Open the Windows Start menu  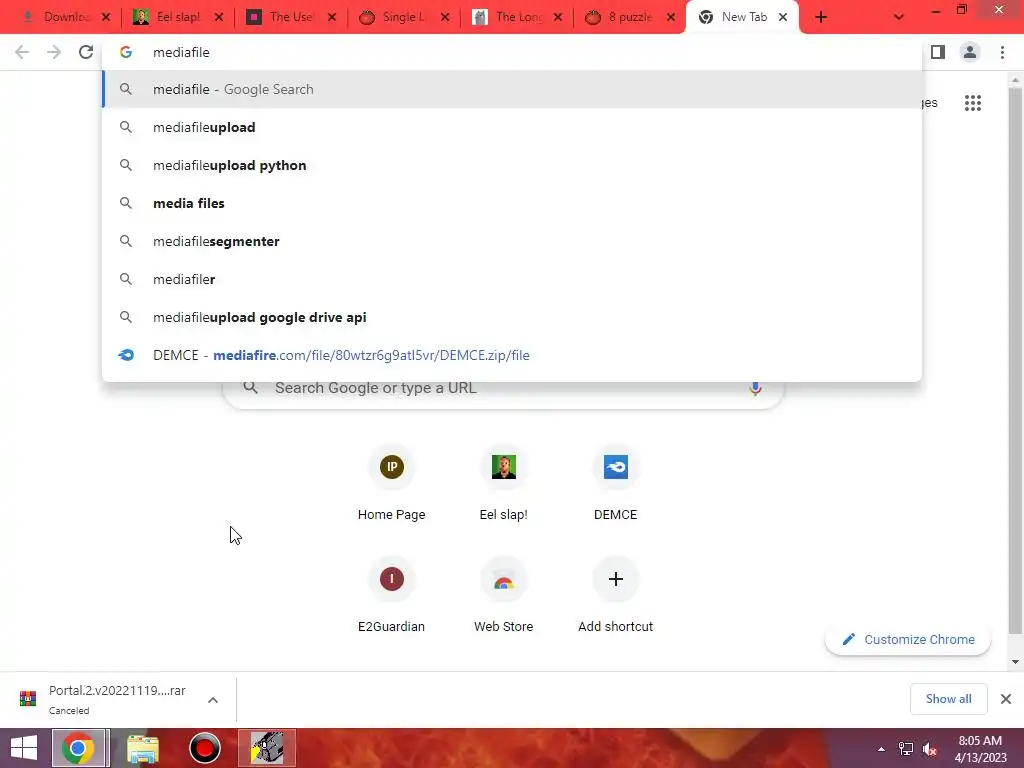coord(24,748)
